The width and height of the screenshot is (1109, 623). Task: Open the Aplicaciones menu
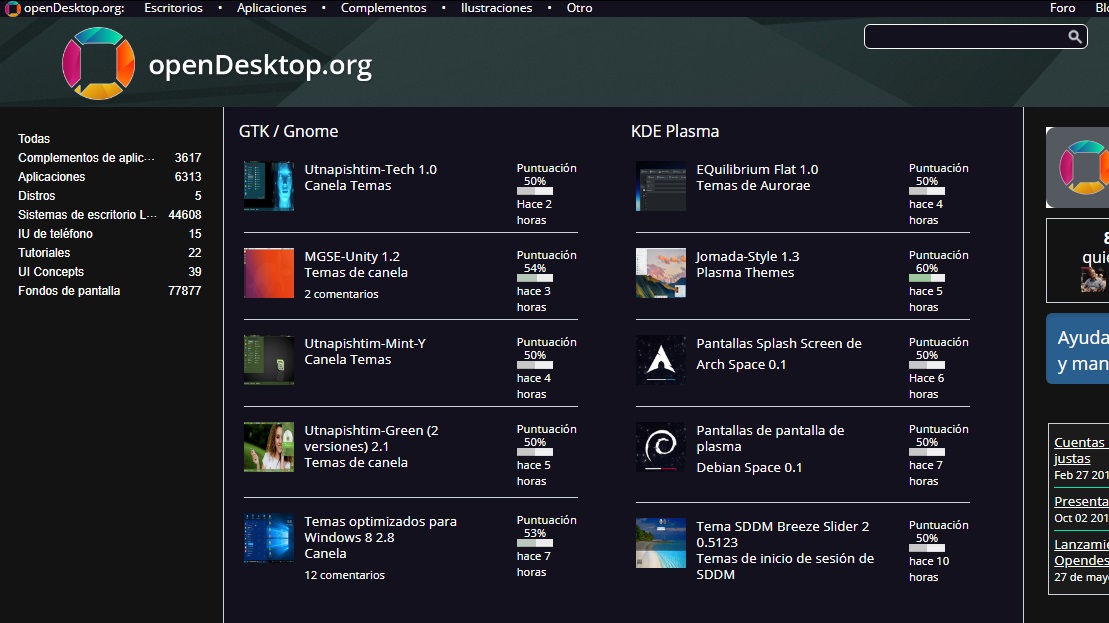coord(272,8)
